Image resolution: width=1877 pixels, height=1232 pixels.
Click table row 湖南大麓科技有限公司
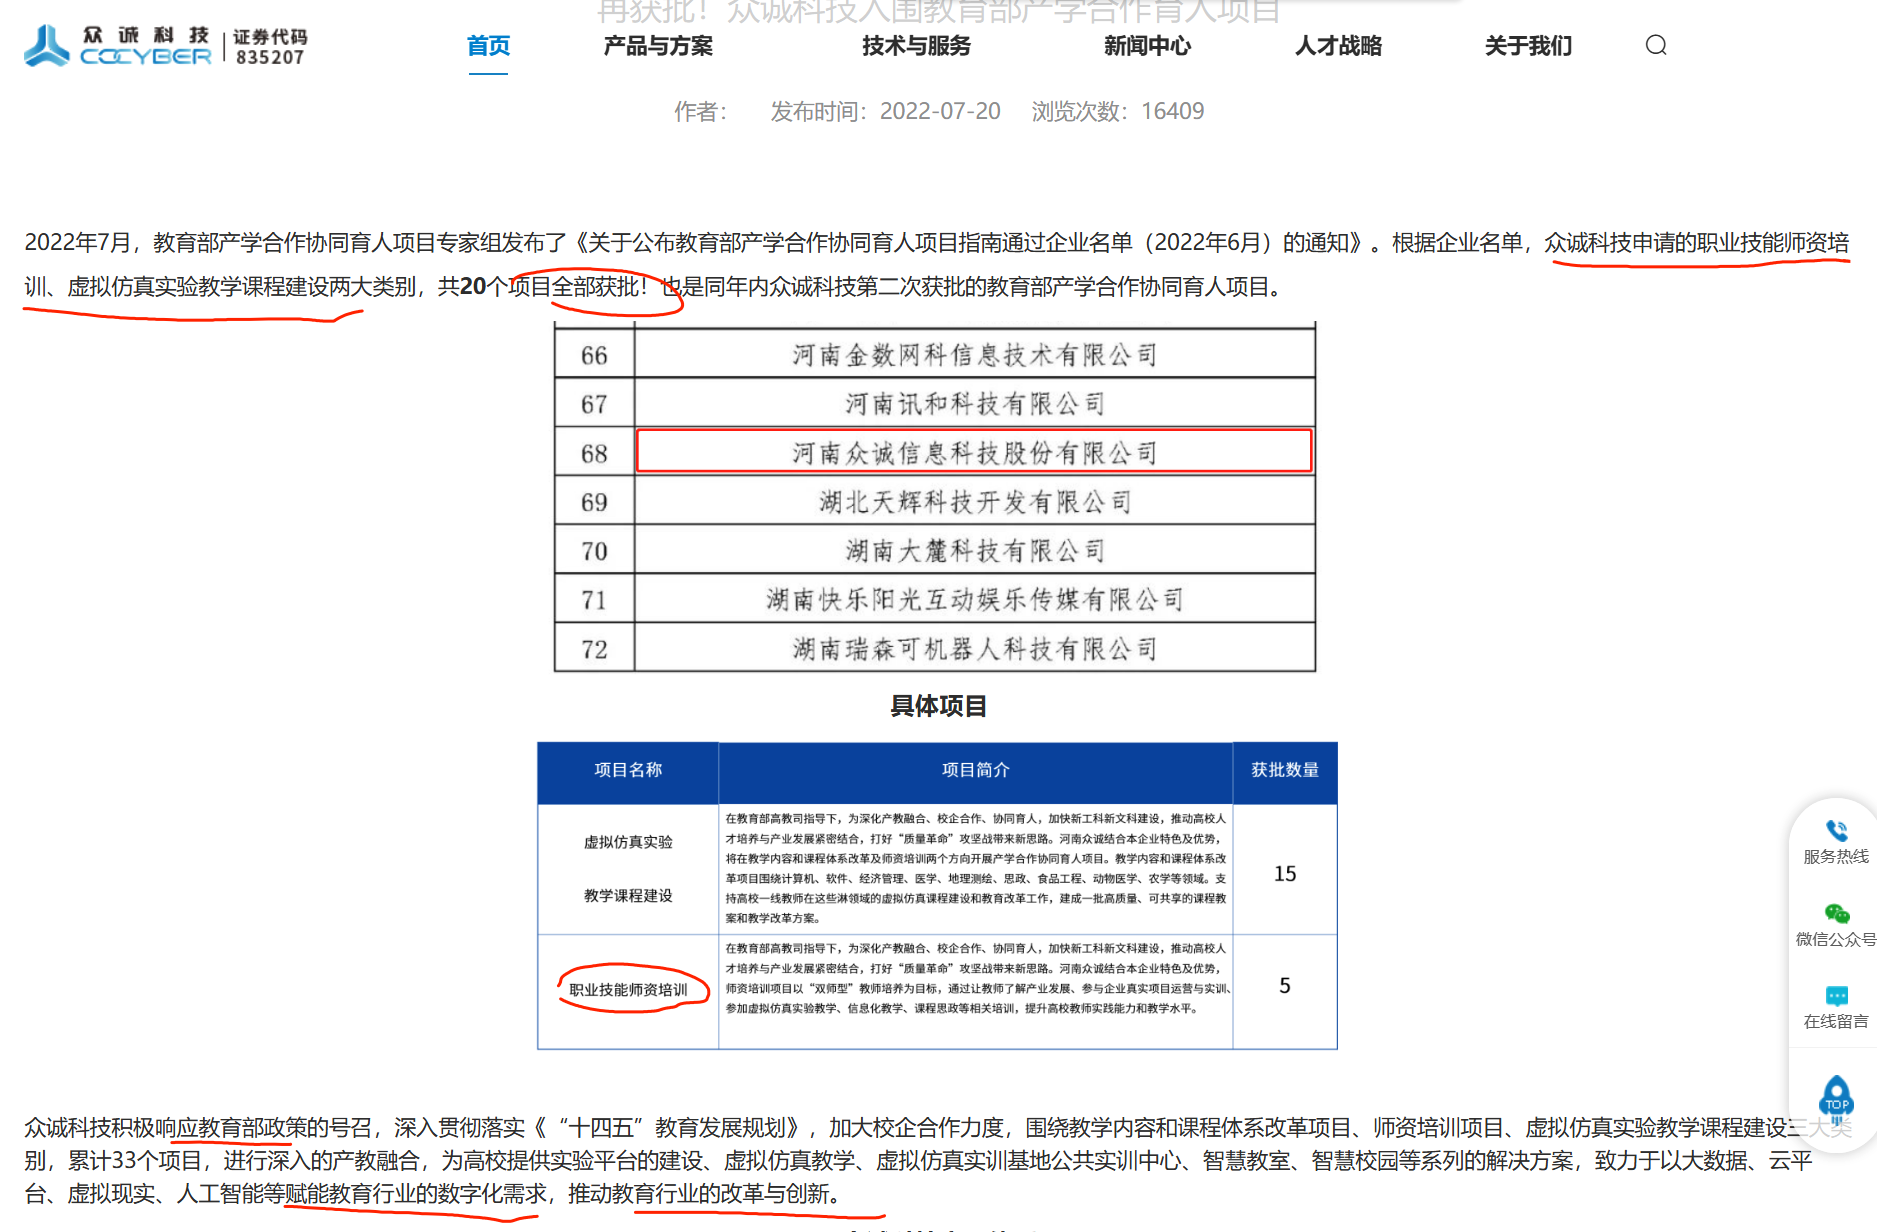974,551
